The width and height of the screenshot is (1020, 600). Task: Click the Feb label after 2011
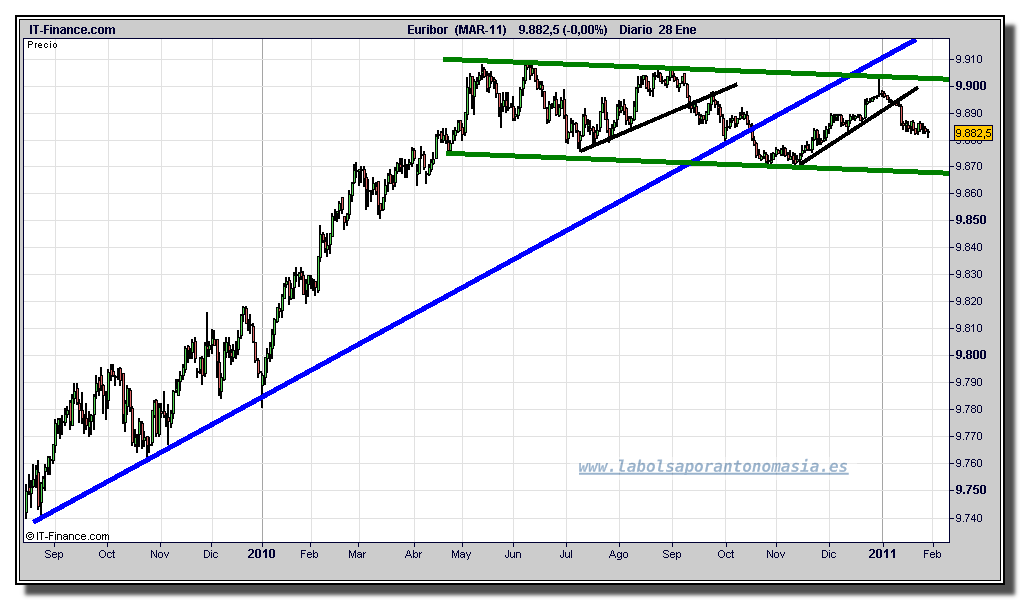(x=932, y=554)
